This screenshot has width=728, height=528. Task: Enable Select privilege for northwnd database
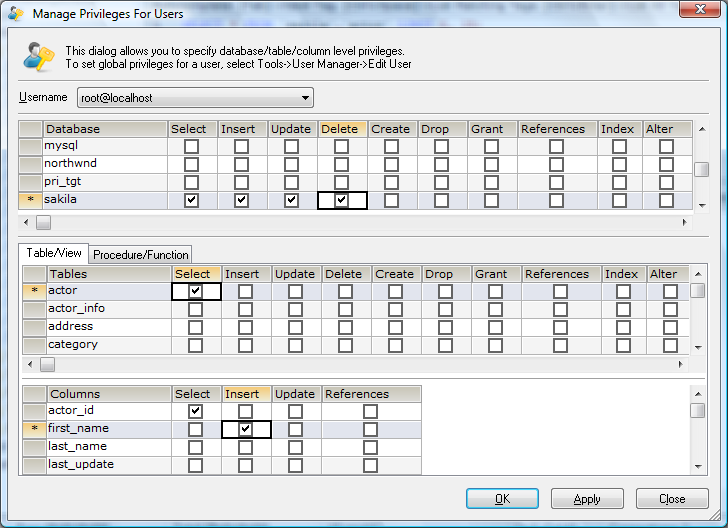point(192,164)
